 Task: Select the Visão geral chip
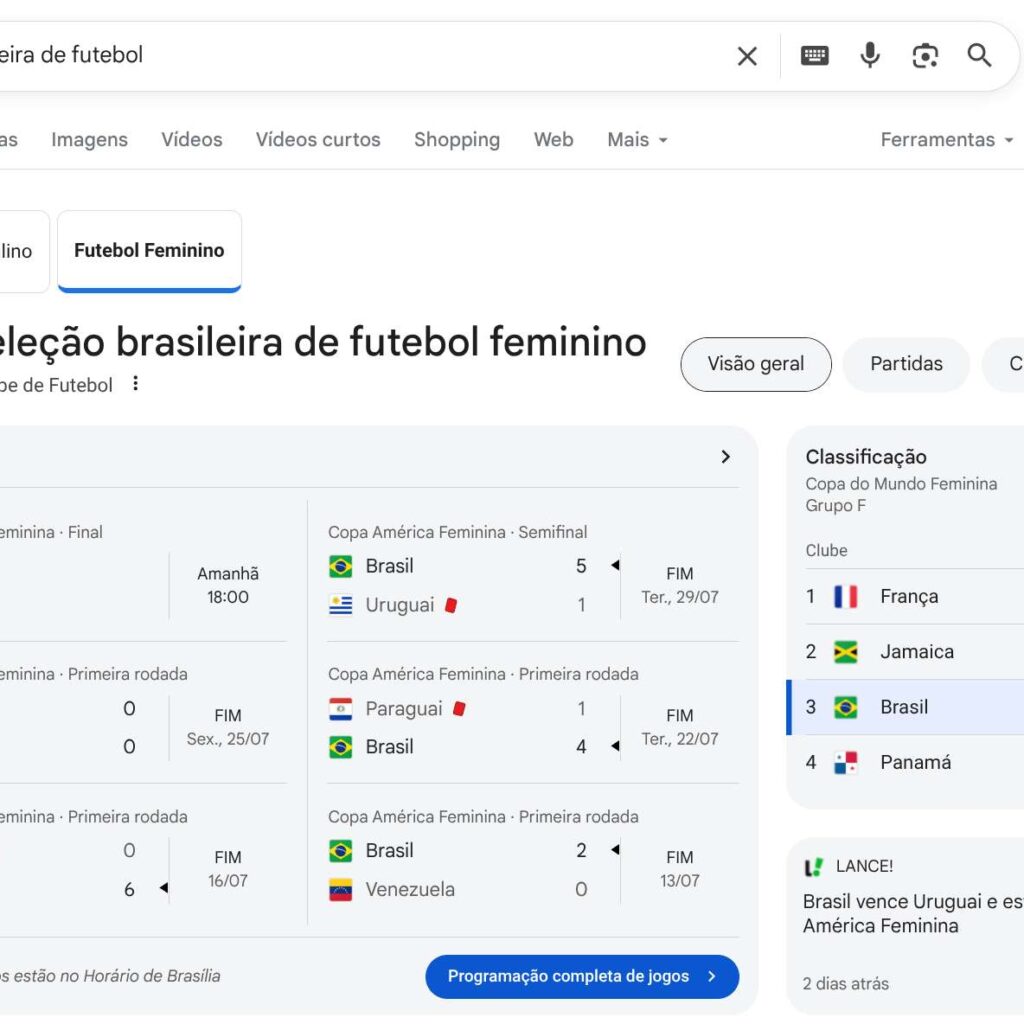[x=755, y=364]
